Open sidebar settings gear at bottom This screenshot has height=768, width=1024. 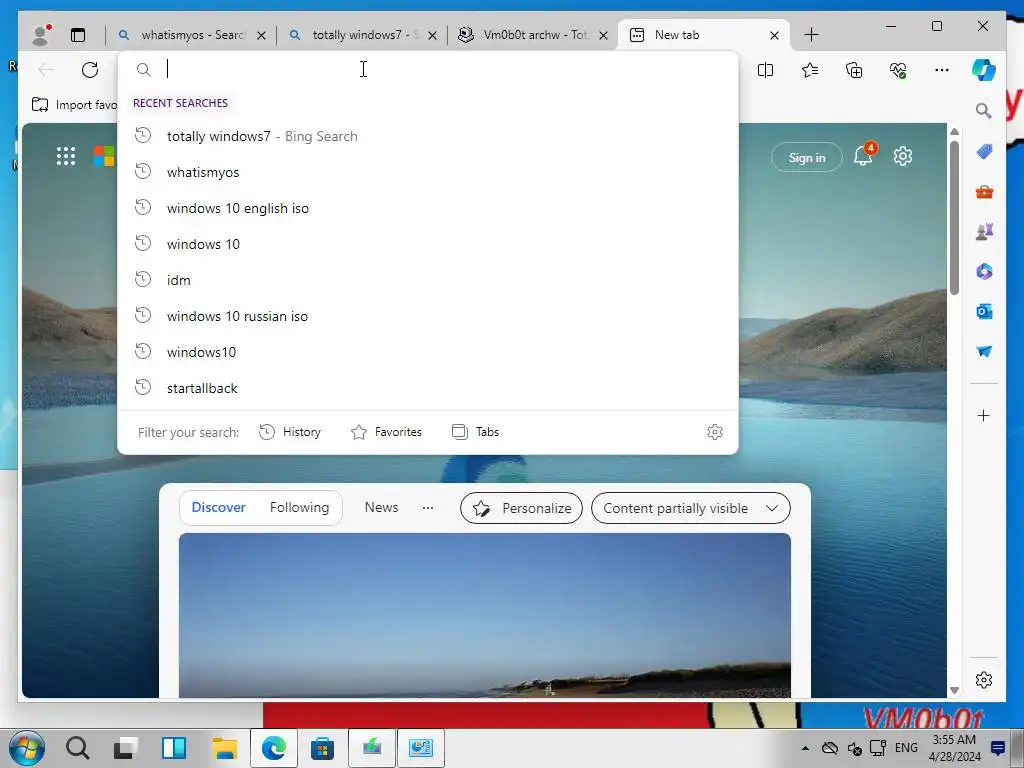pos(984,680)
